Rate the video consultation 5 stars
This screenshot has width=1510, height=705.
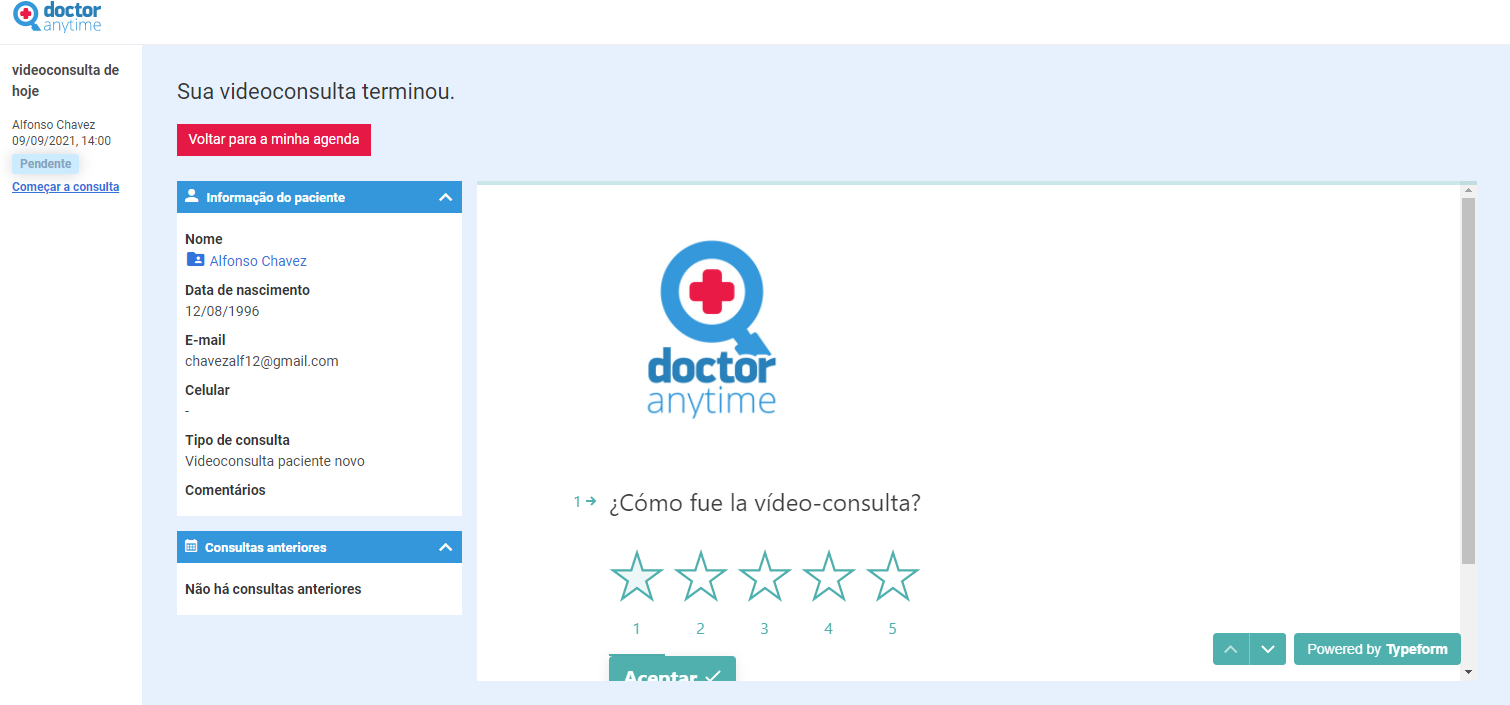pos(892,577)
